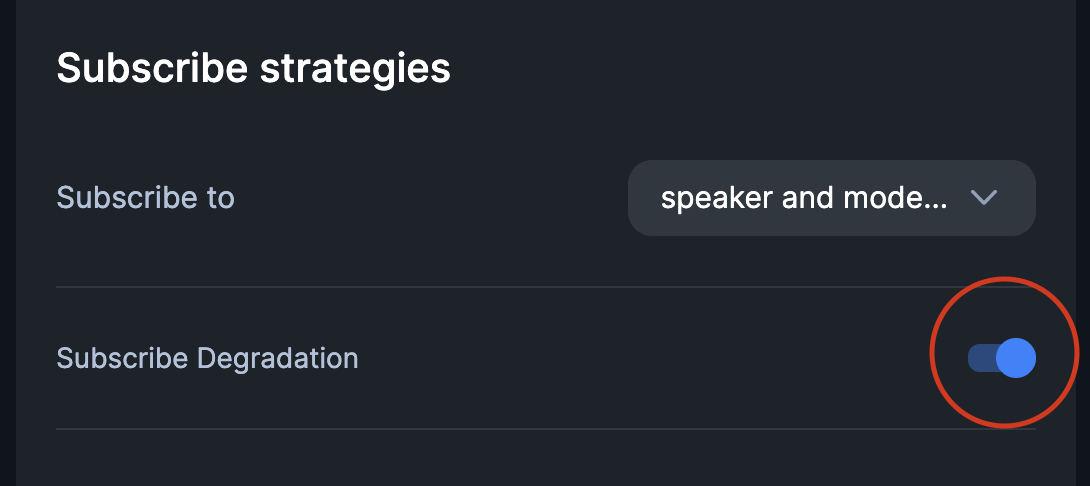
Task: Click the blue knob of the switch
Action: [1016, 358]
